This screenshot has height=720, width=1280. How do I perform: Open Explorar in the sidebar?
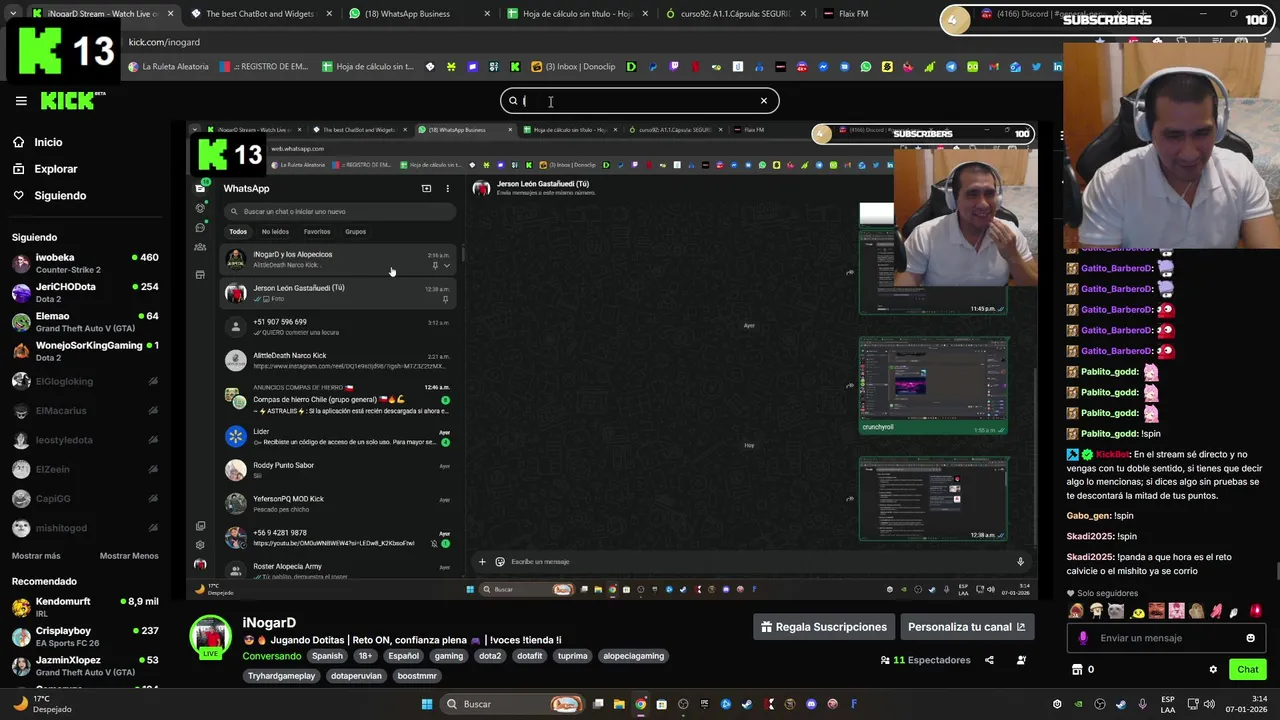tap(56, 169)
